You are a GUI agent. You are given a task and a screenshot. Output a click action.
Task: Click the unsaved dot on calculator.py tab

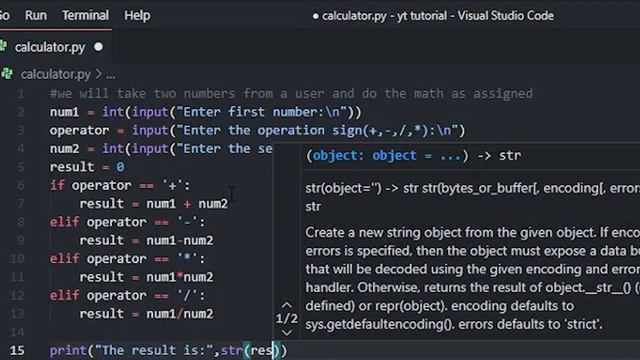click(98, 47)
